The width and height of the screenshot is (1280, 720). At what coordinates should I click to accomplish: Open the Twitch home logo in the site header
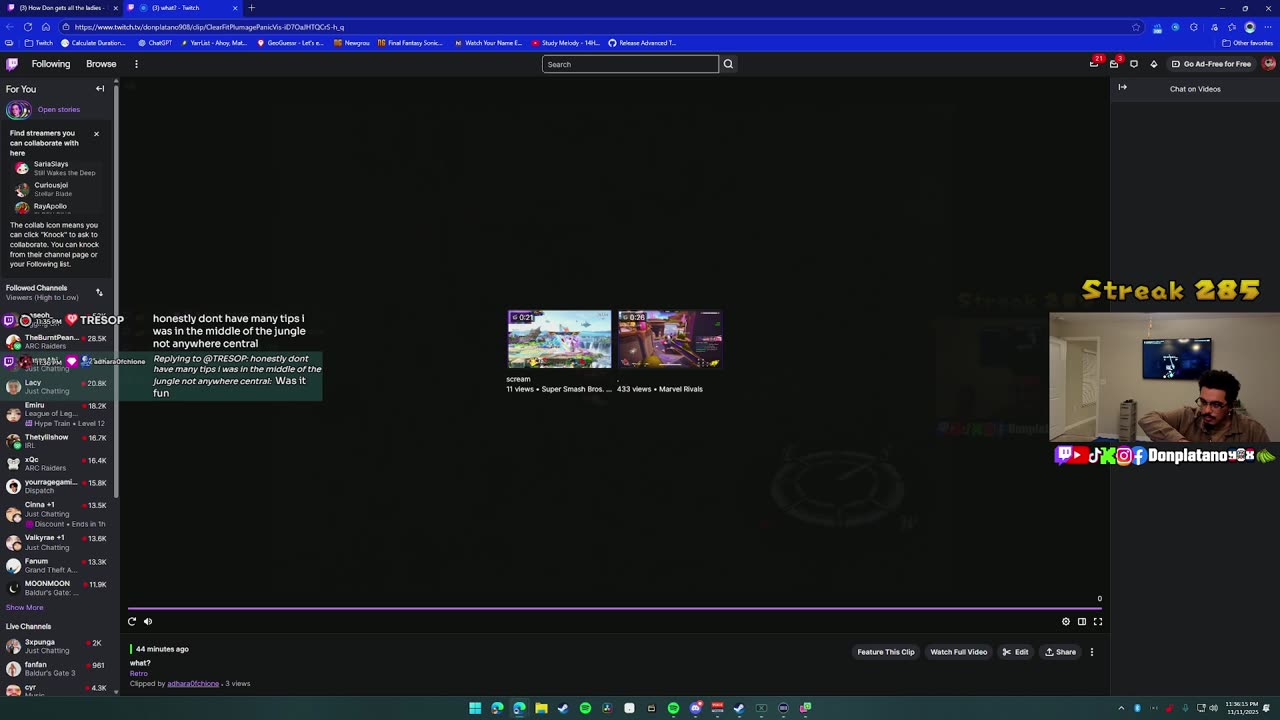pos(12,64)
